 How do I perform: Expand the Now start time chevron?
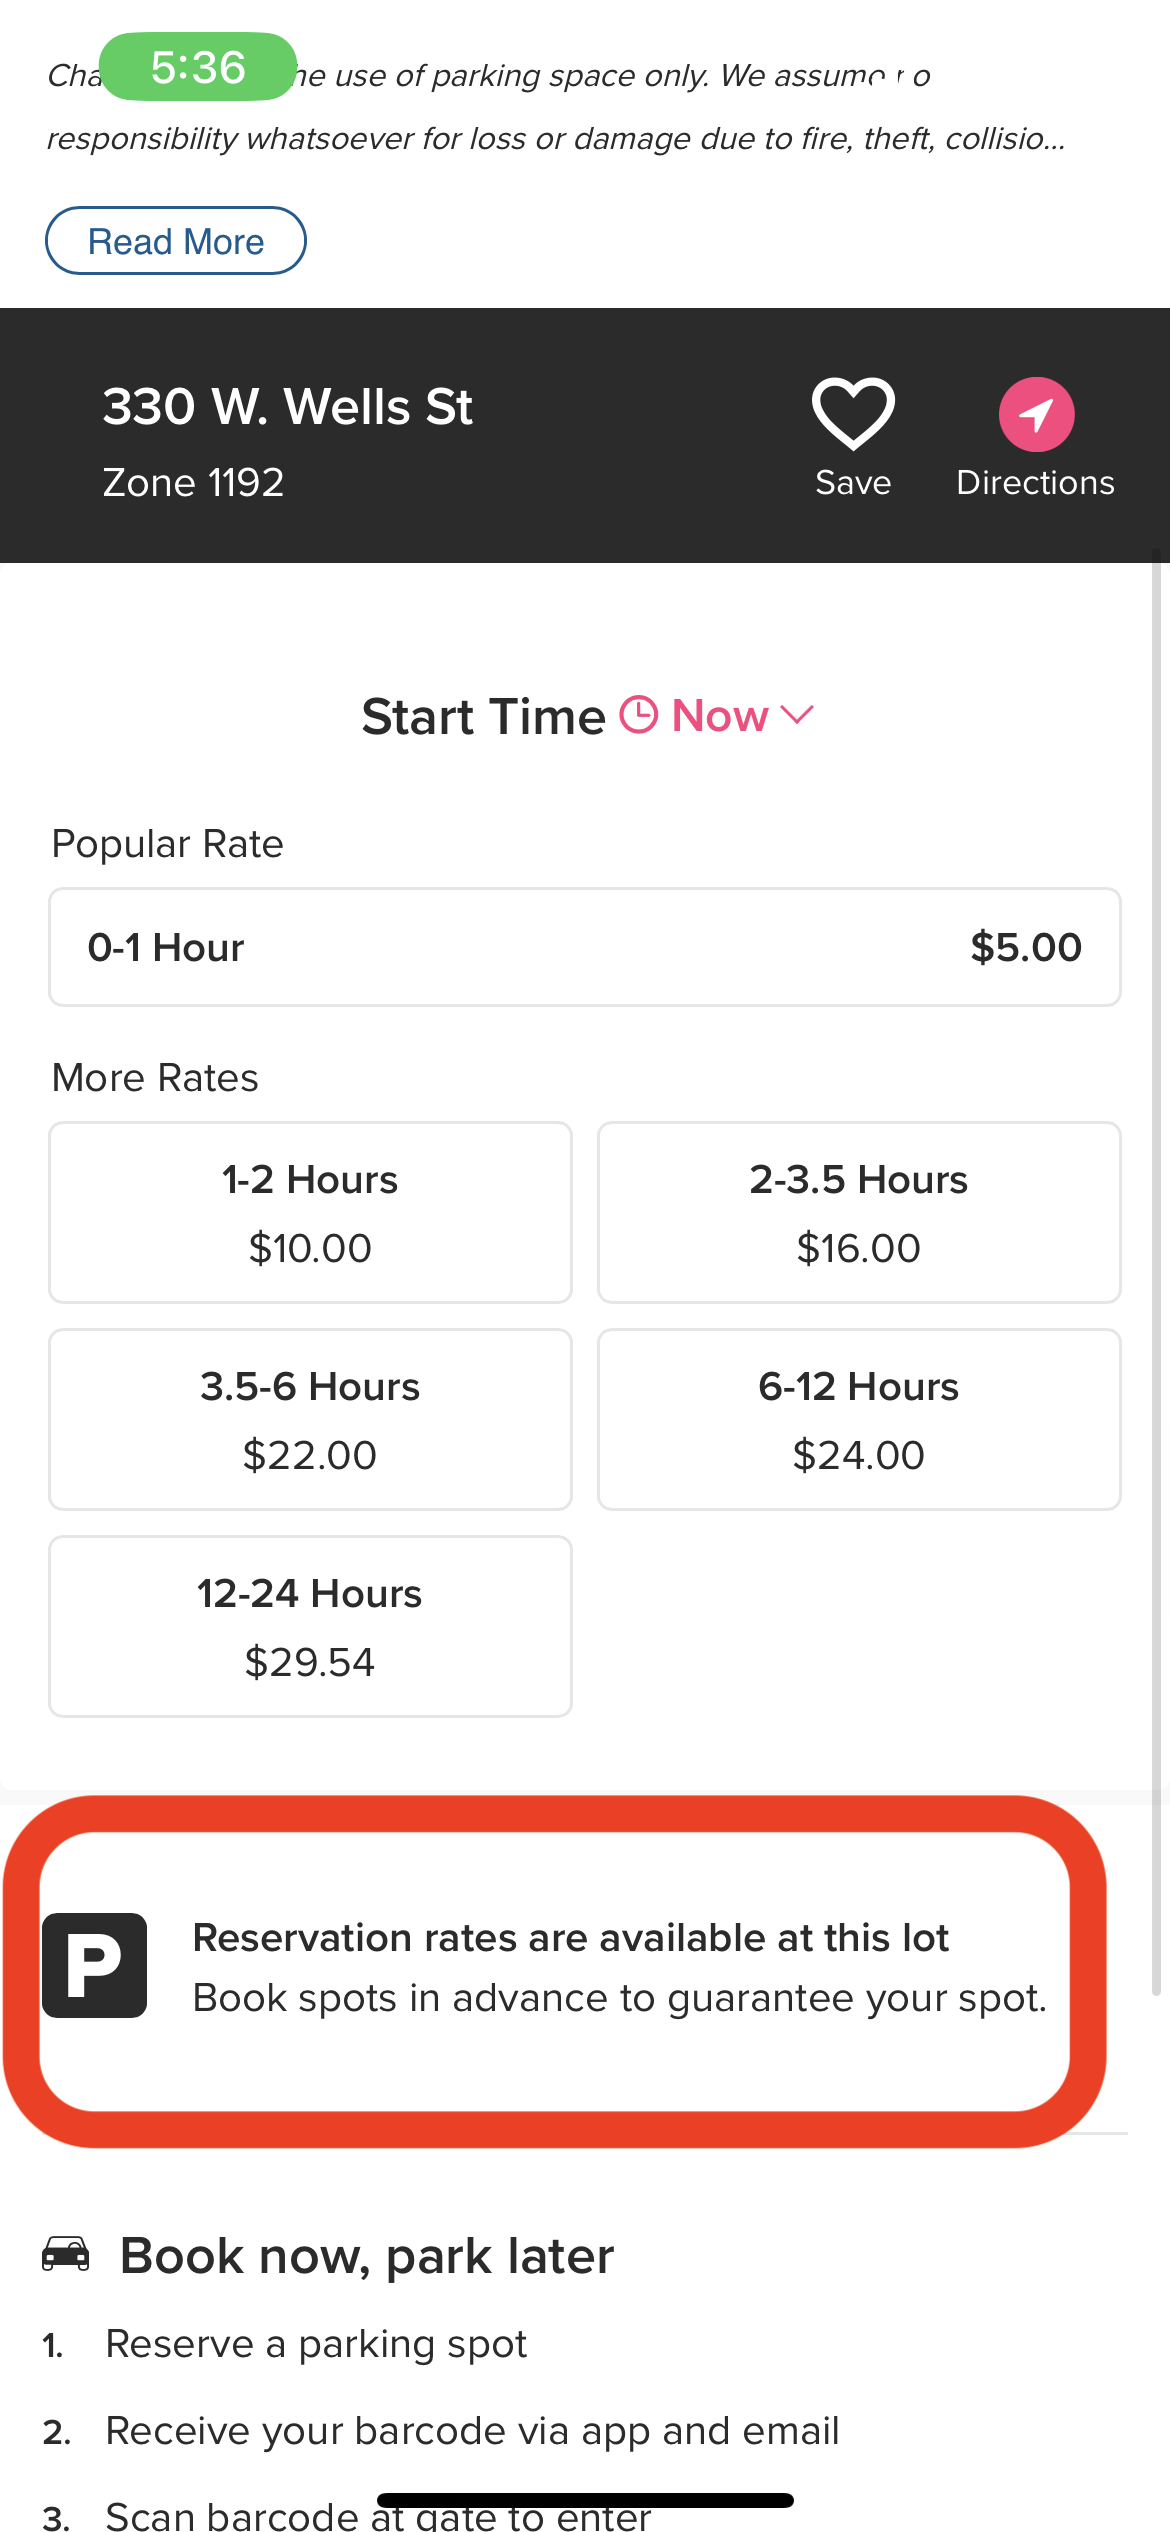797,715
